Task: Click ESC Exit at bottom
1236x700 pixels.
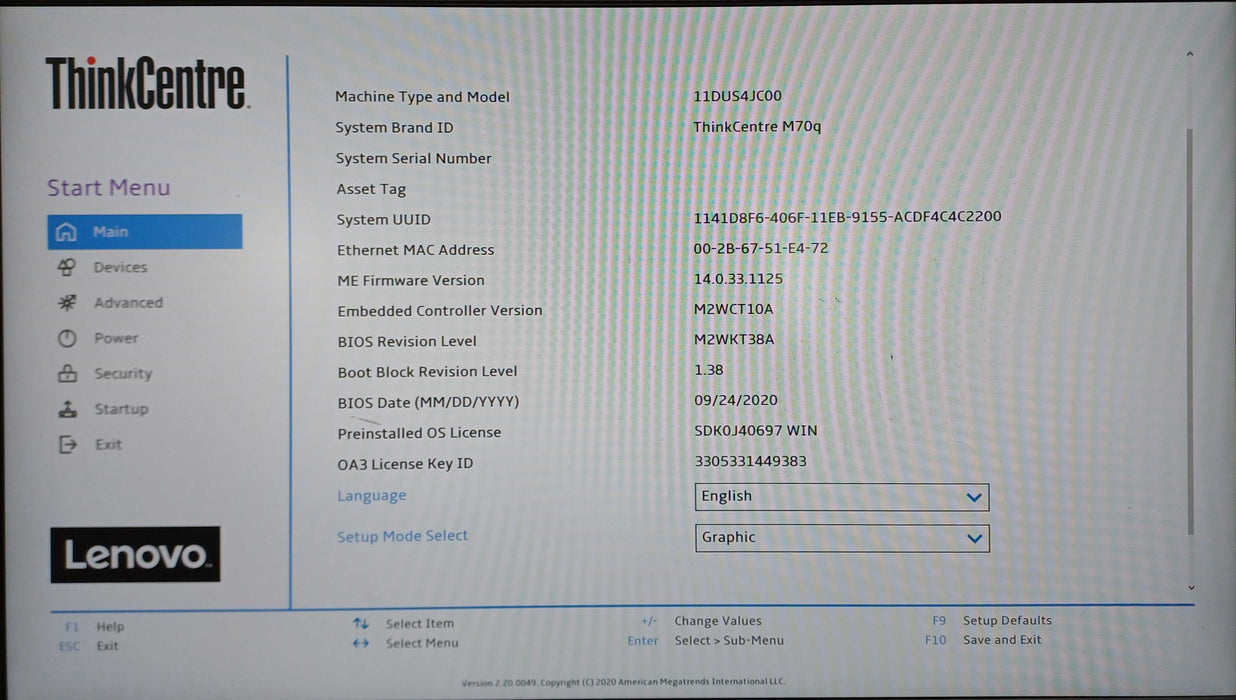Action: (x=89, y=646)
